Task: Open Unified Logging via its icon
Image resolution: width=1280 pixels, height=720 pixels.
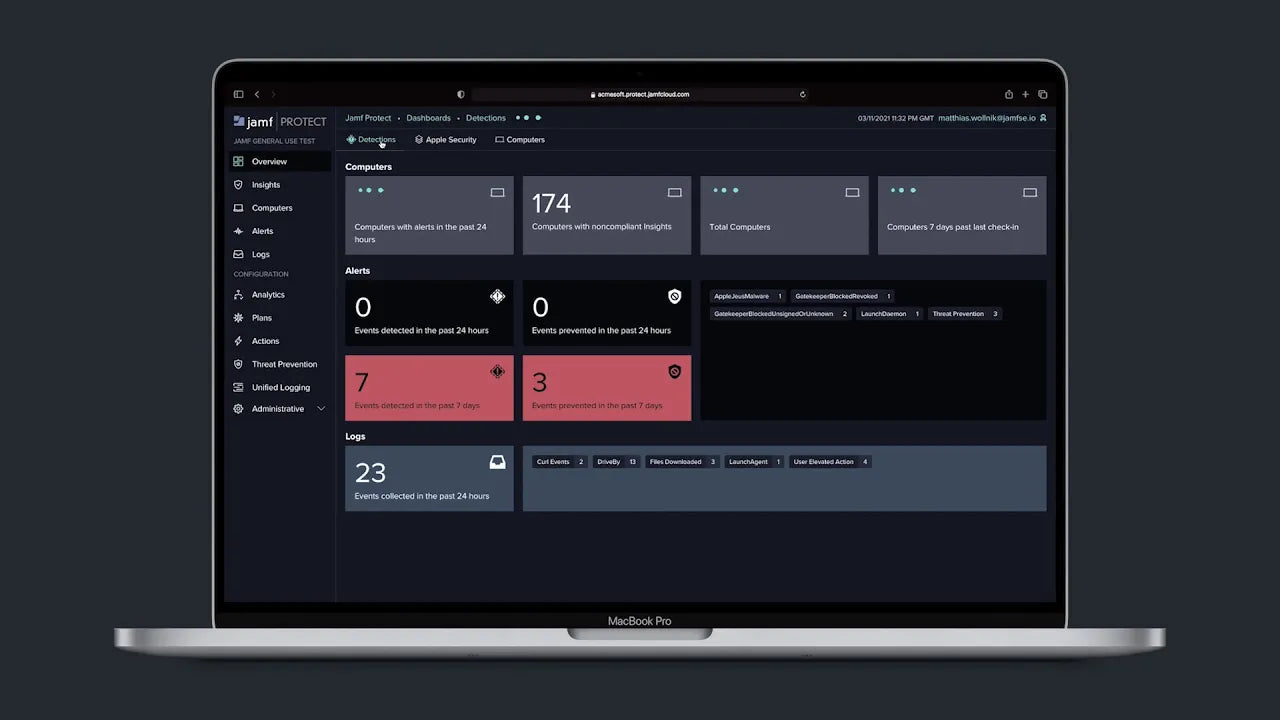Action: coord(238,387)
